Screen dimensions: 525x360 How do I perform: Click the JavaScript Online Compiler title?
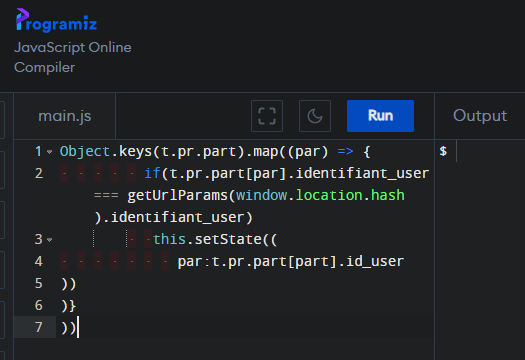click(x=73, y=57)
